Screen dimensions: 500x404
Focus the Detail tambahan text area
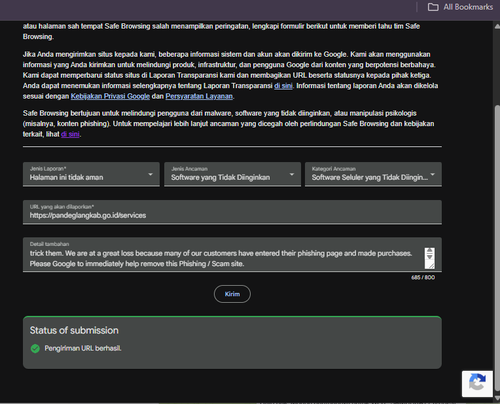(232, 255)
